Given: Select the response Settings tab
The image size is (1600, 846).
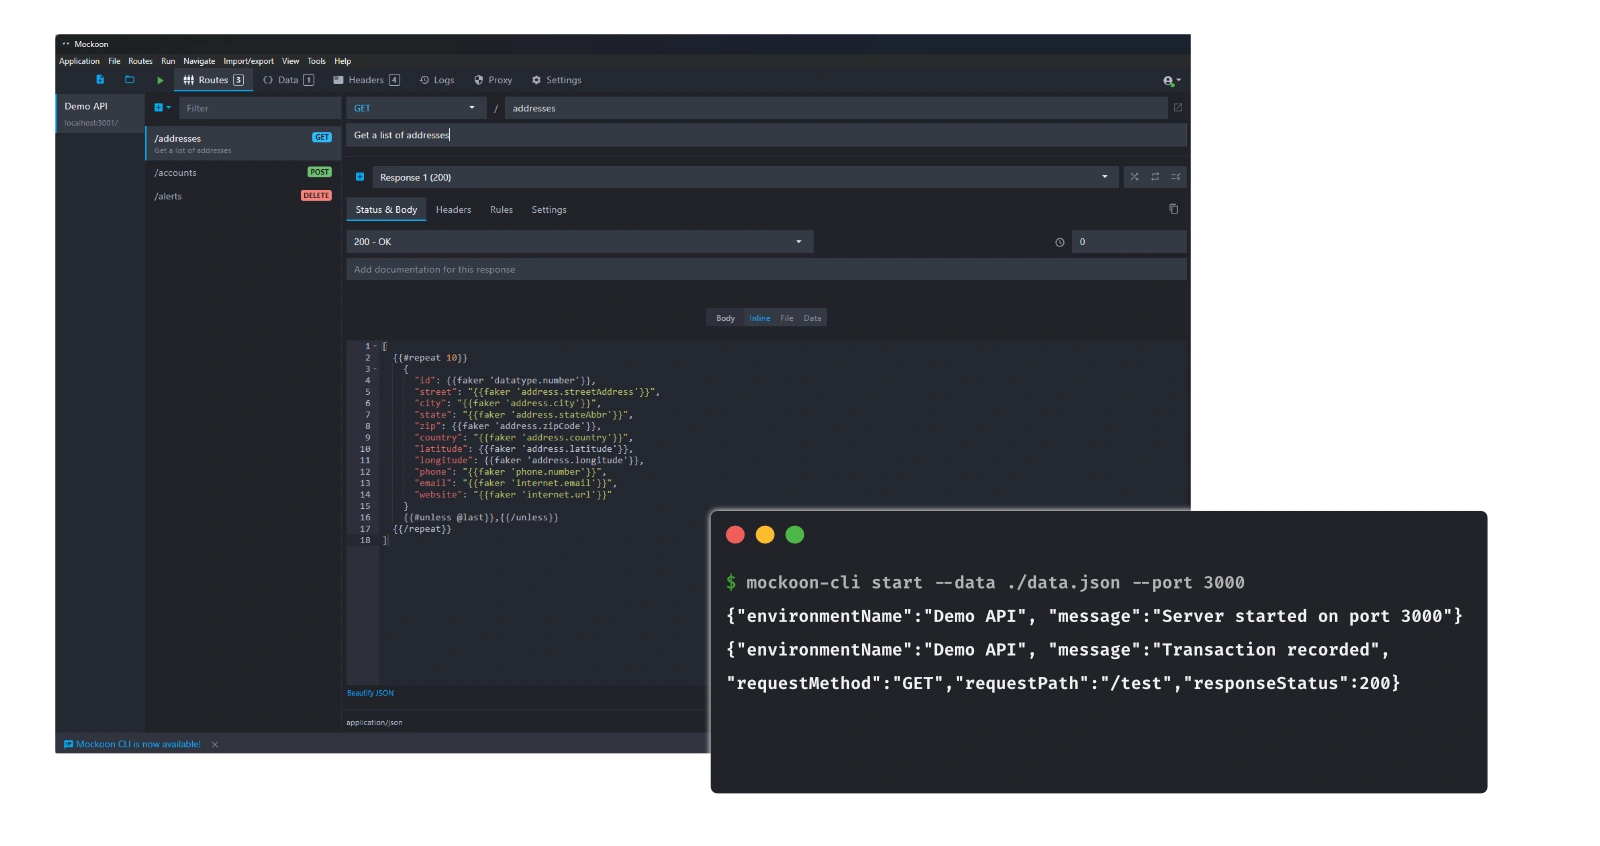Looking at the screenshot, I should pyautogui.click(x=549, y=210).
